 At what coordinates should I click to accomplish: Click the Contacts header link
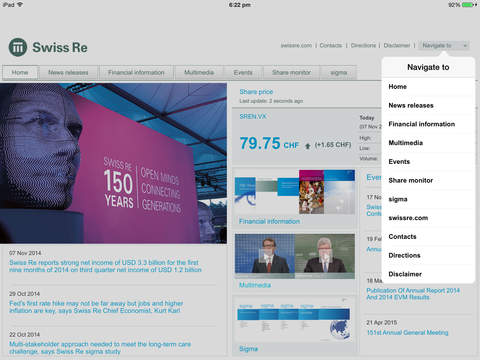tap(331, 45)
